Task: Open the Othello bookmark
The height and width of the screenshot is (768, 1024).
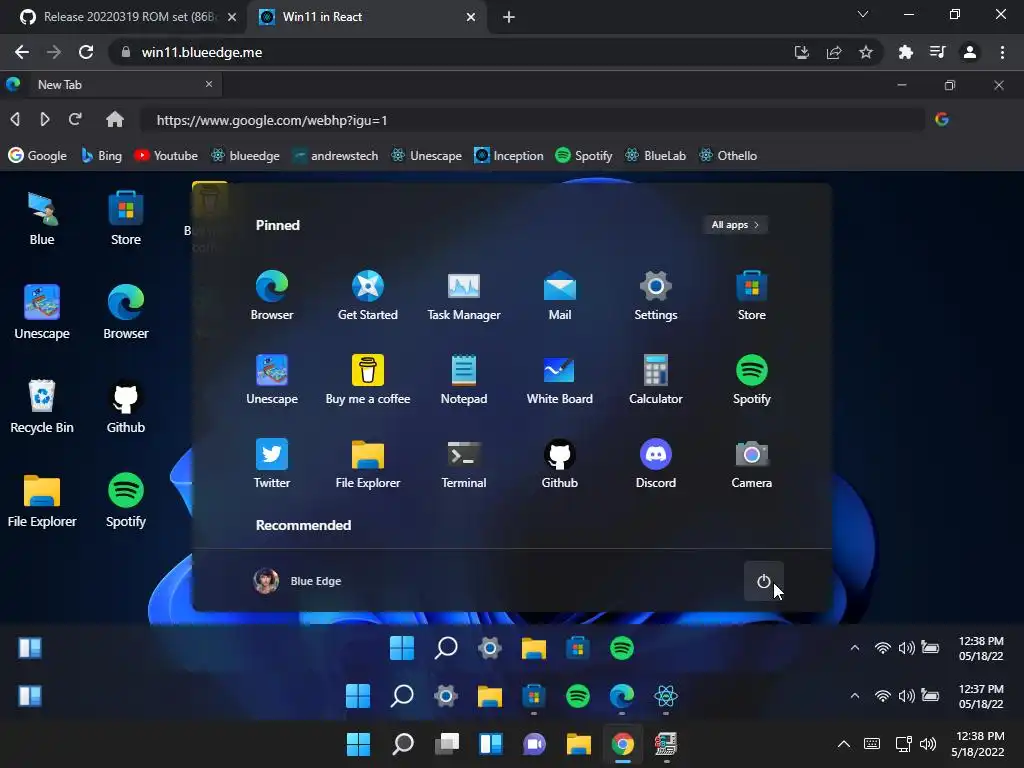Action: click(728, 155)
